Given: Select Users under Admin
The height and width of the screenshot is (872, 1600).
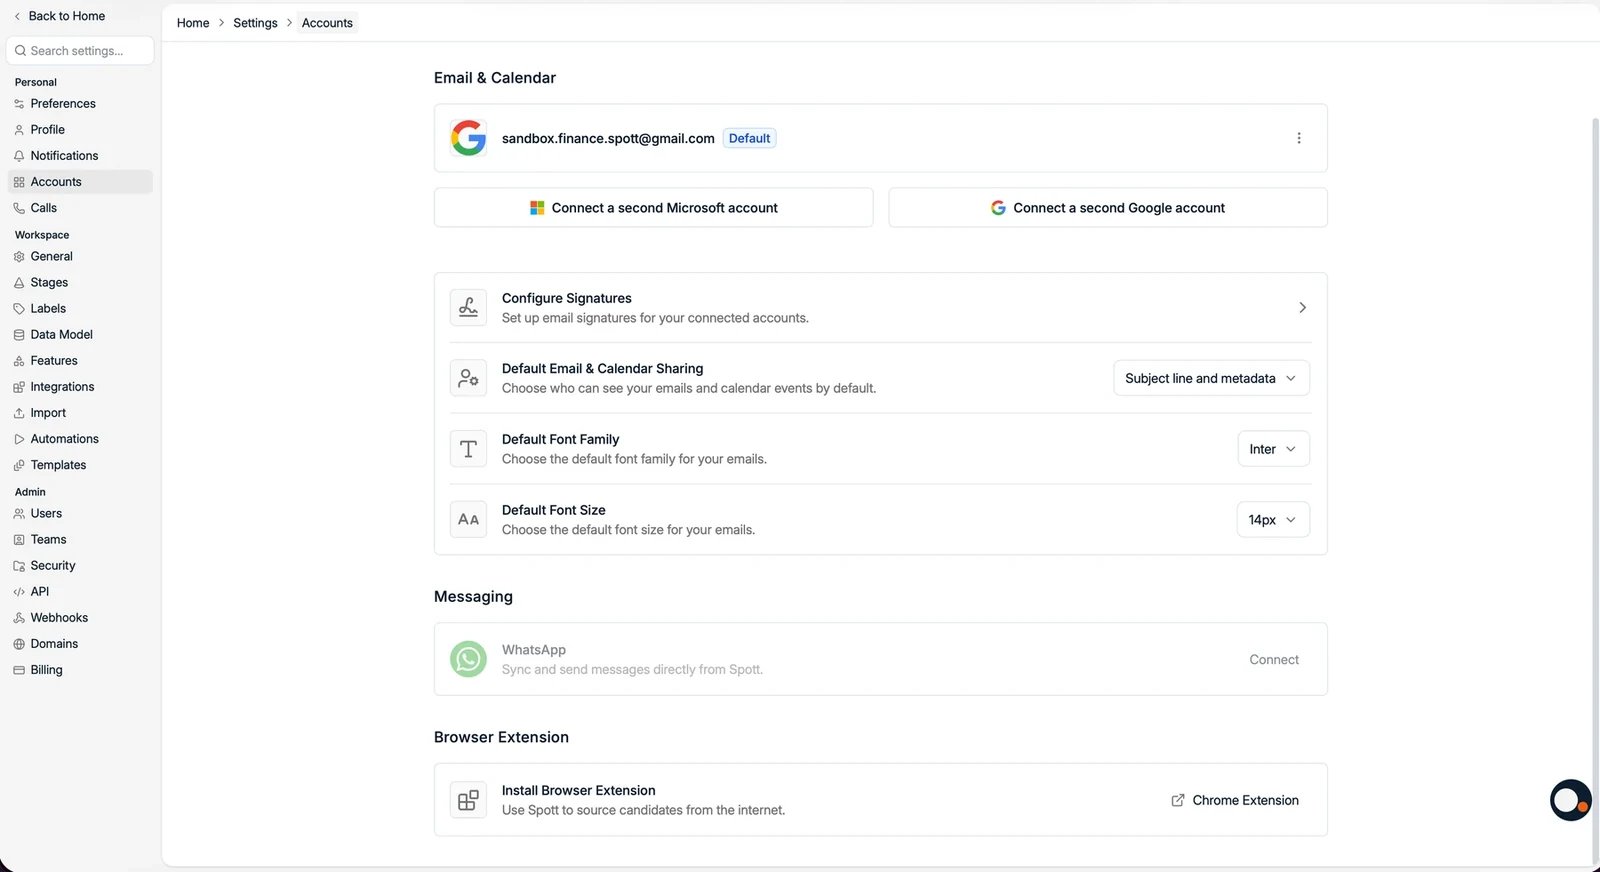Looking at the screenshot, I should click(80, 514).
